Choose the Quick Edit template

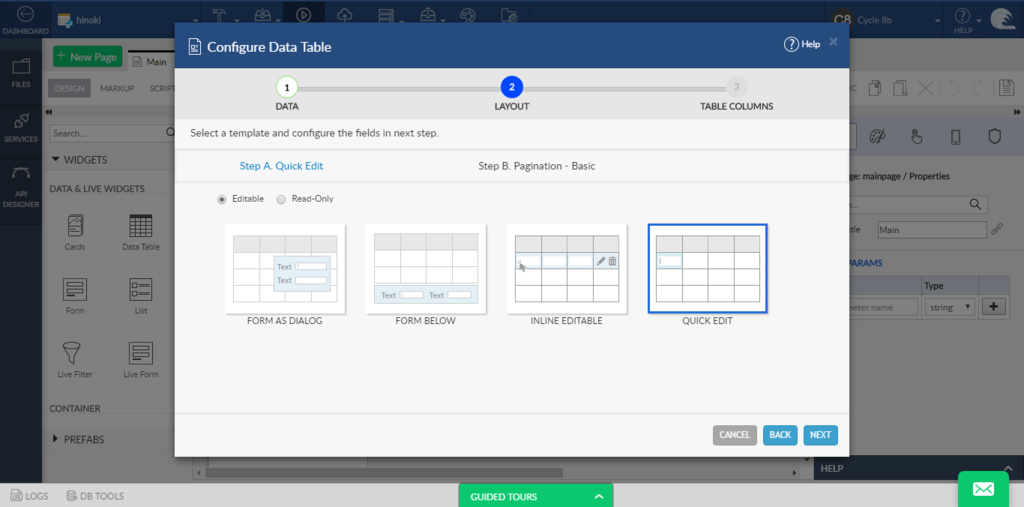point(707,269)
